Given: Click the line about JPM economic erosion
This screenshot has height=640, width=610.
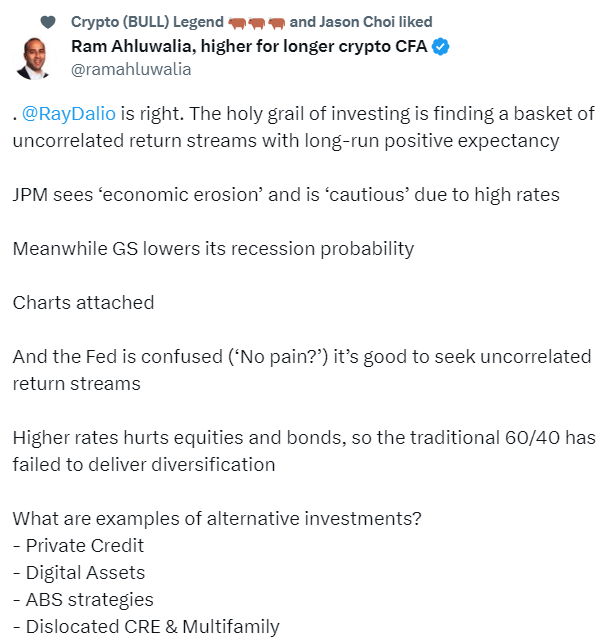Looking at the screenshot, I should click(x=286, y=195).
